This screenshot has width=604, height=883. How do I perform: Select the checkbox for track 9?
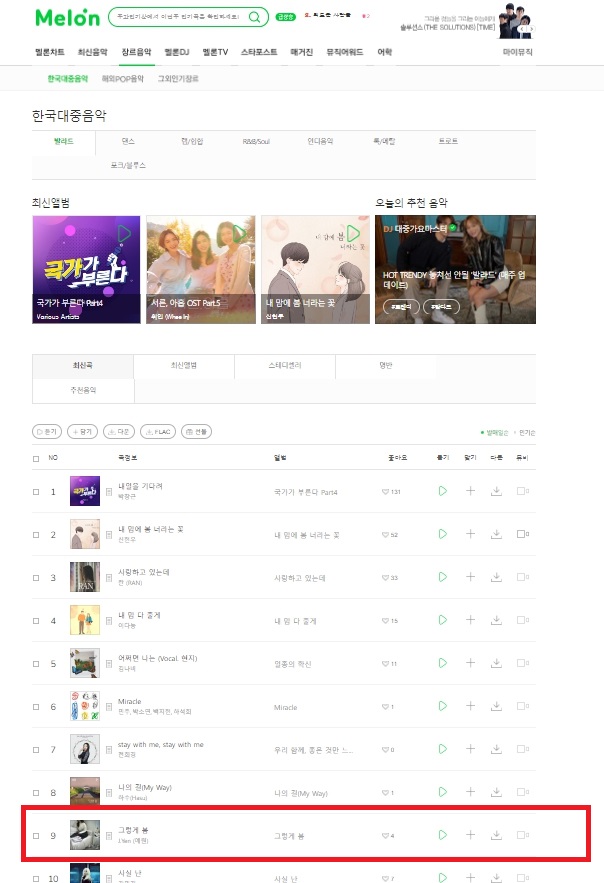pyautogui.click(x=36, y=836)
